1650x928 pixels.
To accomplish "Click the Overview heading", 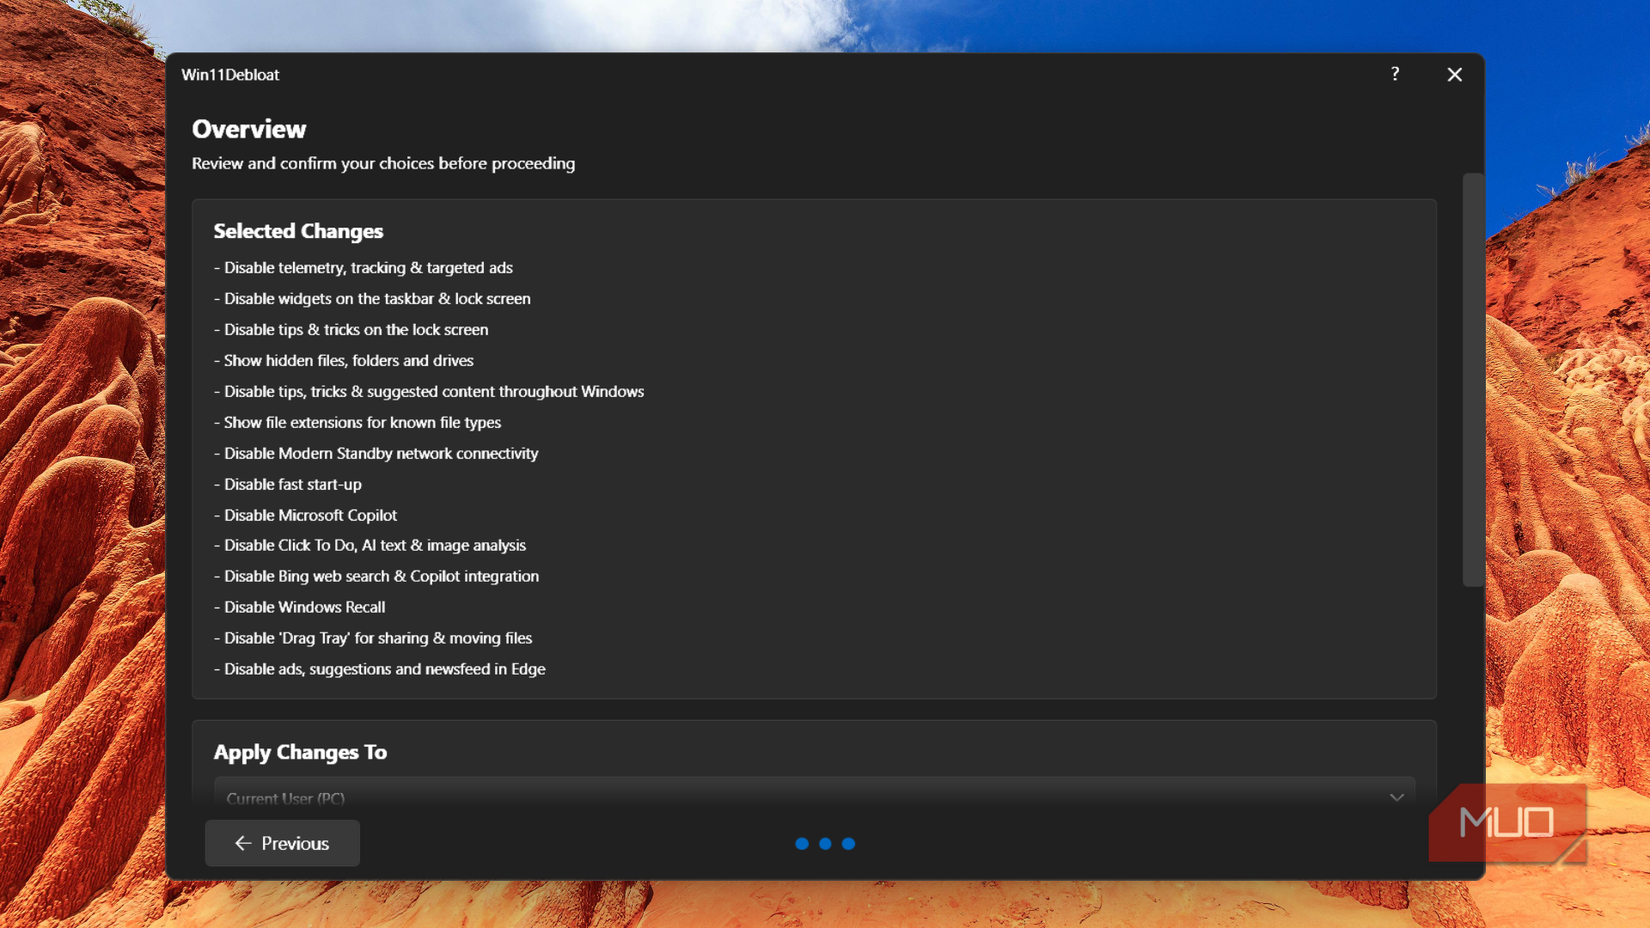I will coord(249,128).
